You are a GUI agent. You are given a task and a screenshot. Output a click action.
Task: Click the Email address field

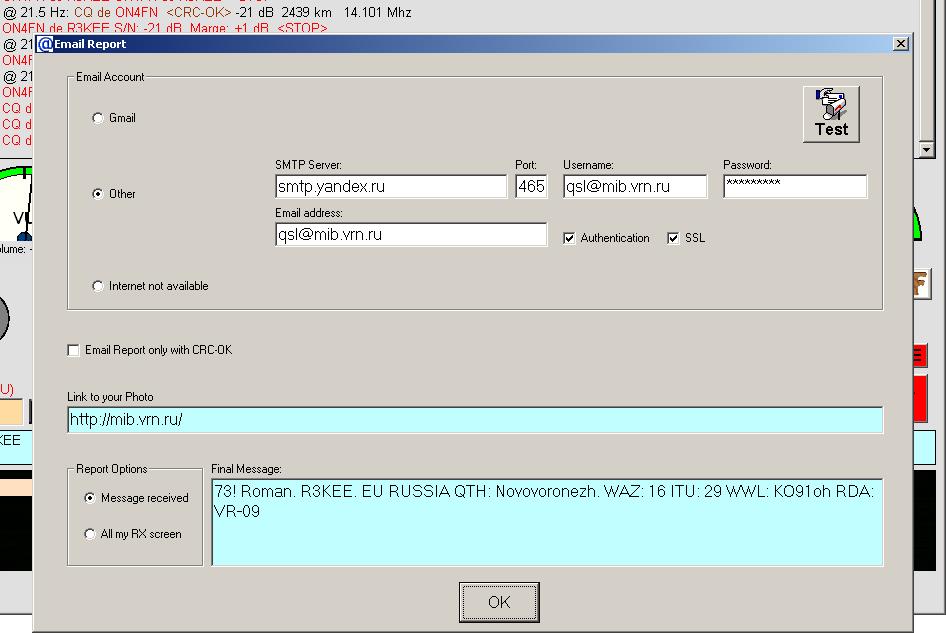pyautogui.click(x=410, y=234)
